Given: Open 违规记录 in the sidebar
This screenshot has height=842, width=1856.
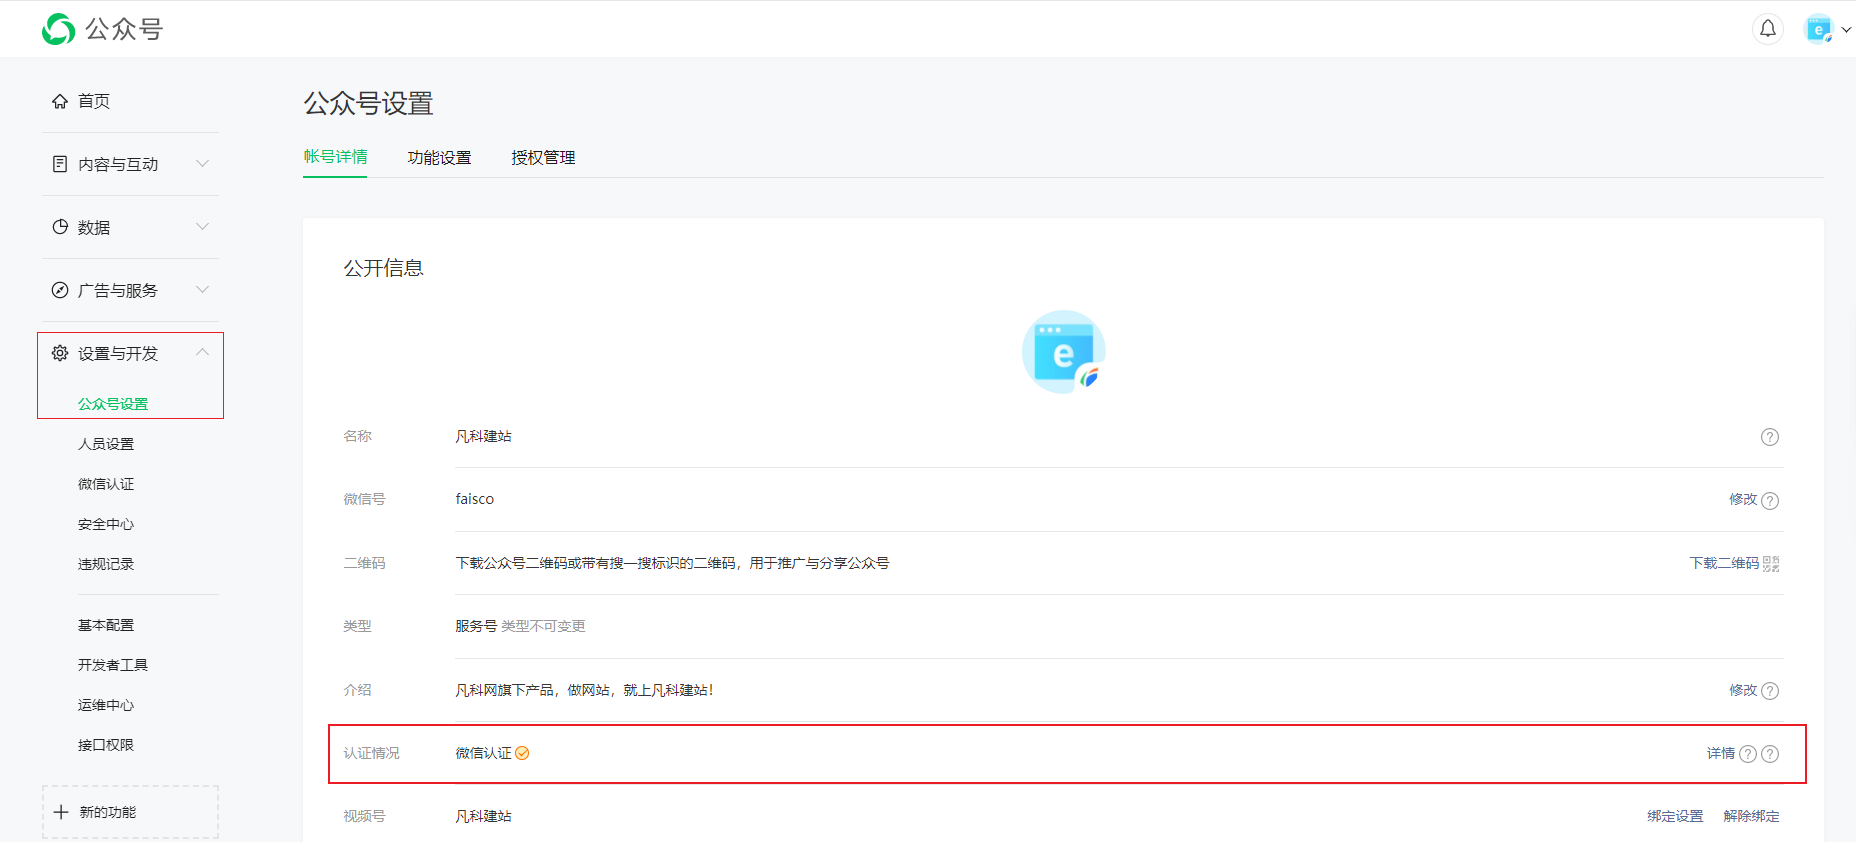Looking at the screenshot, I should (x=106, y=564).
